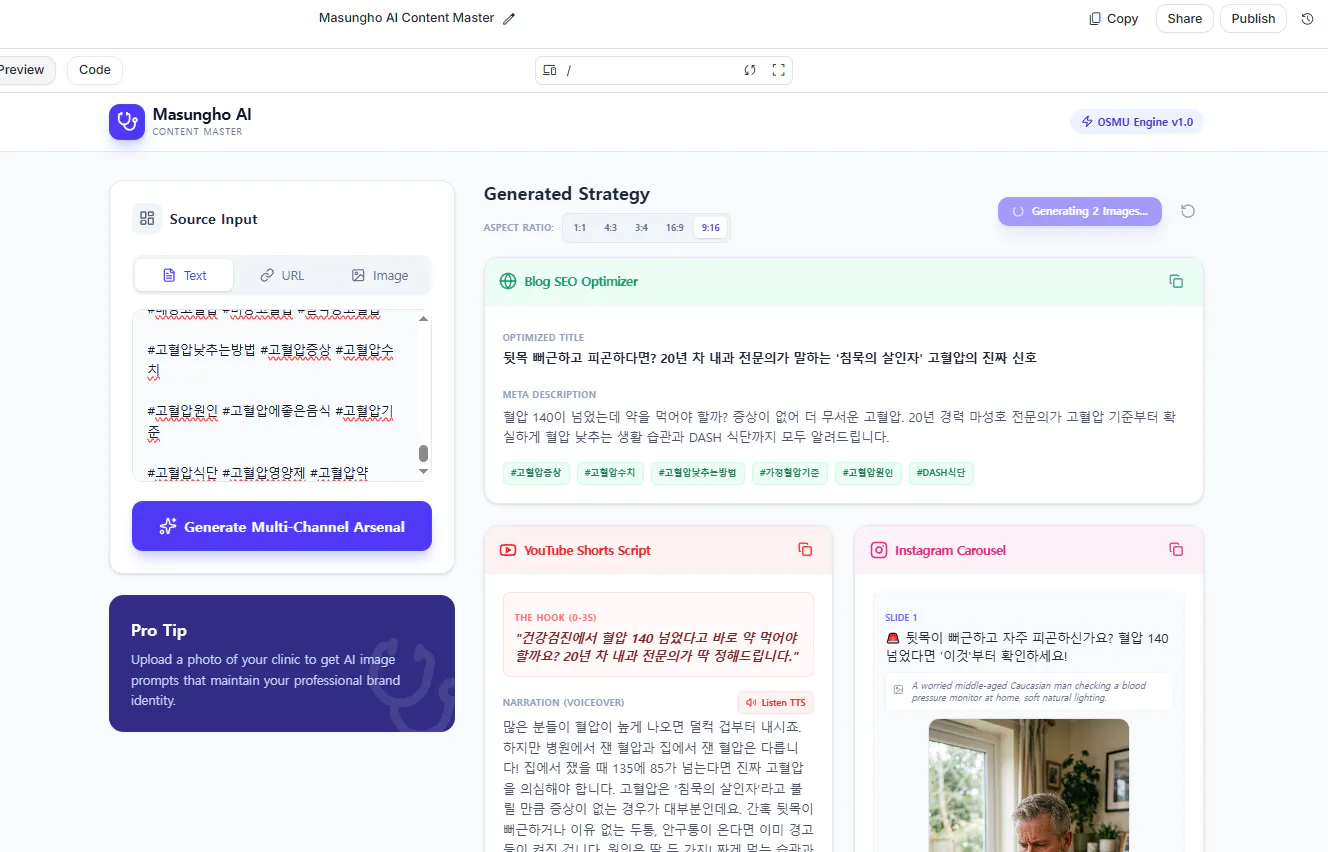
Task: Click the Slide 1 caption text
Action: [1027, 647]
